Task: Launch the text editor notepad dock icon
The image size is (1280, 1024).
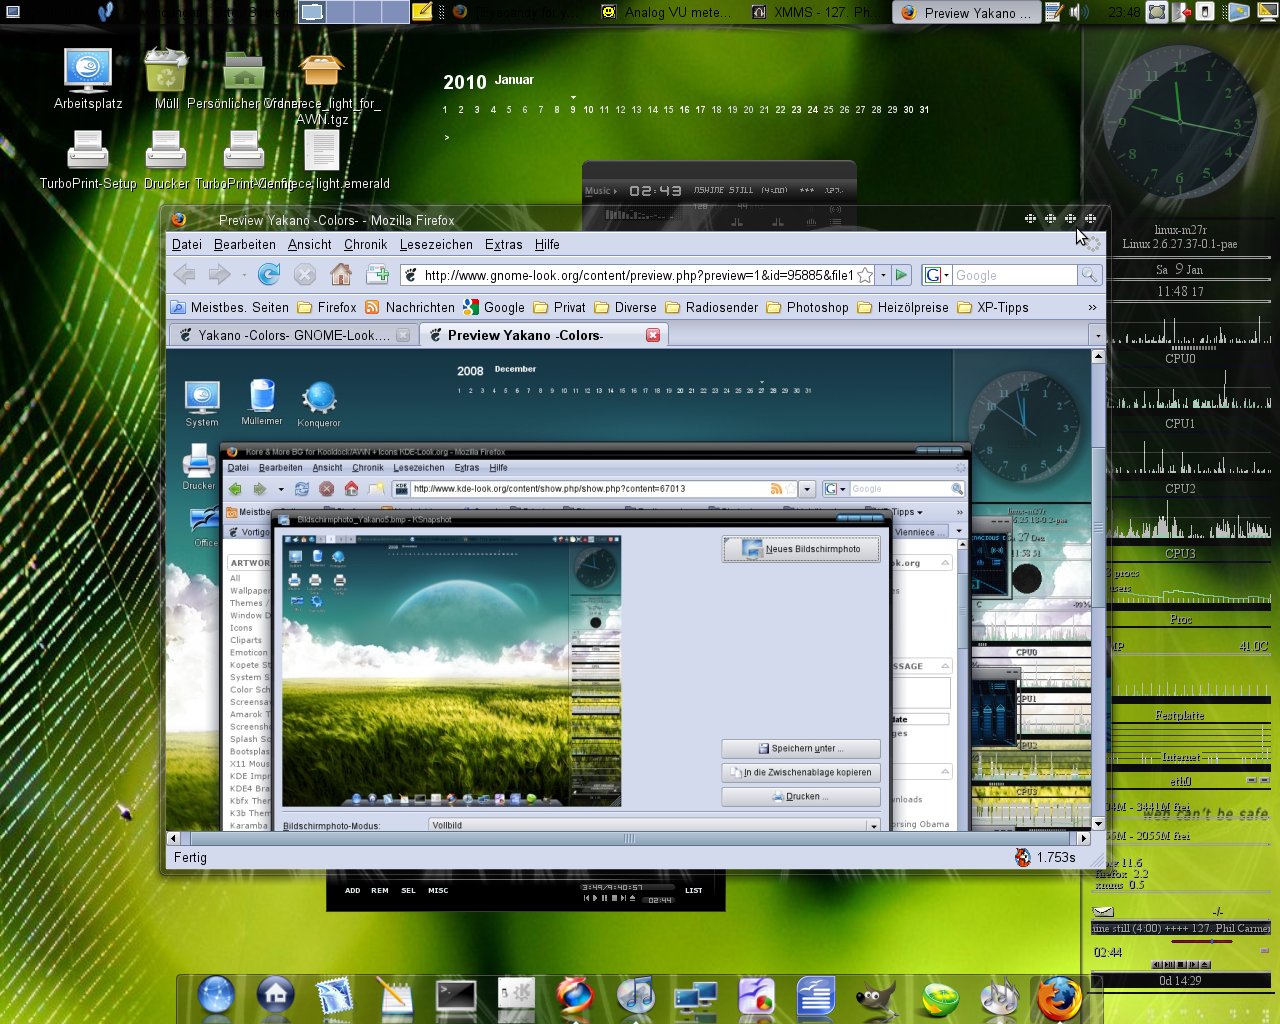Action: [396, 997]
